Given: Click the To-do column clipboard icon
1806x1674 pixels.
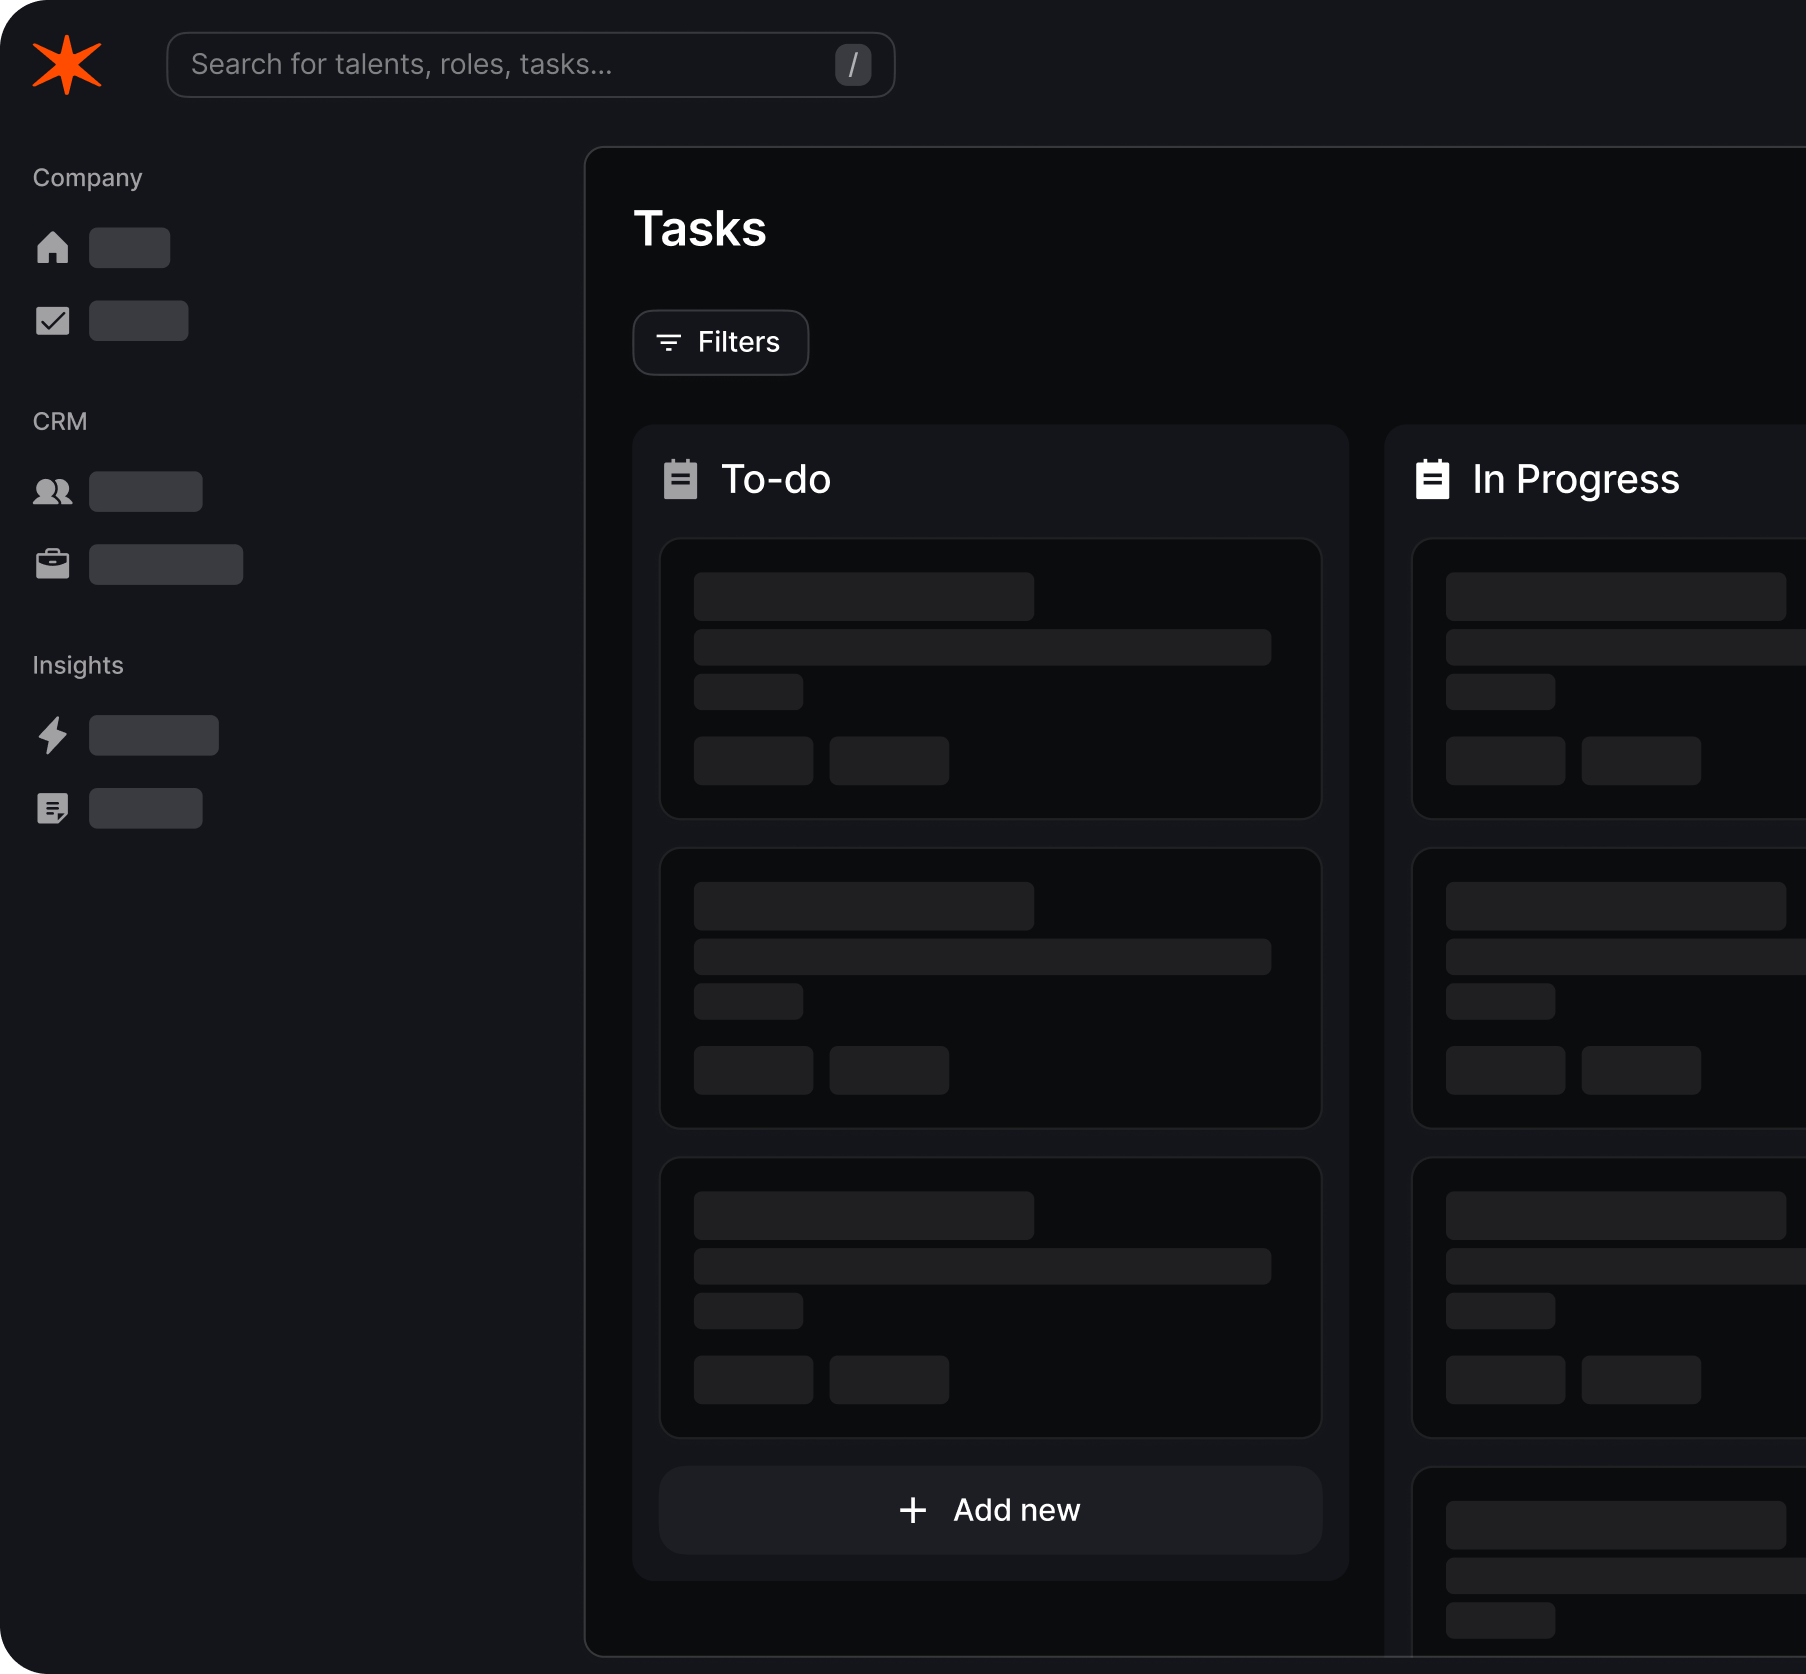Looking at the screenshot, I should [681, 479].
